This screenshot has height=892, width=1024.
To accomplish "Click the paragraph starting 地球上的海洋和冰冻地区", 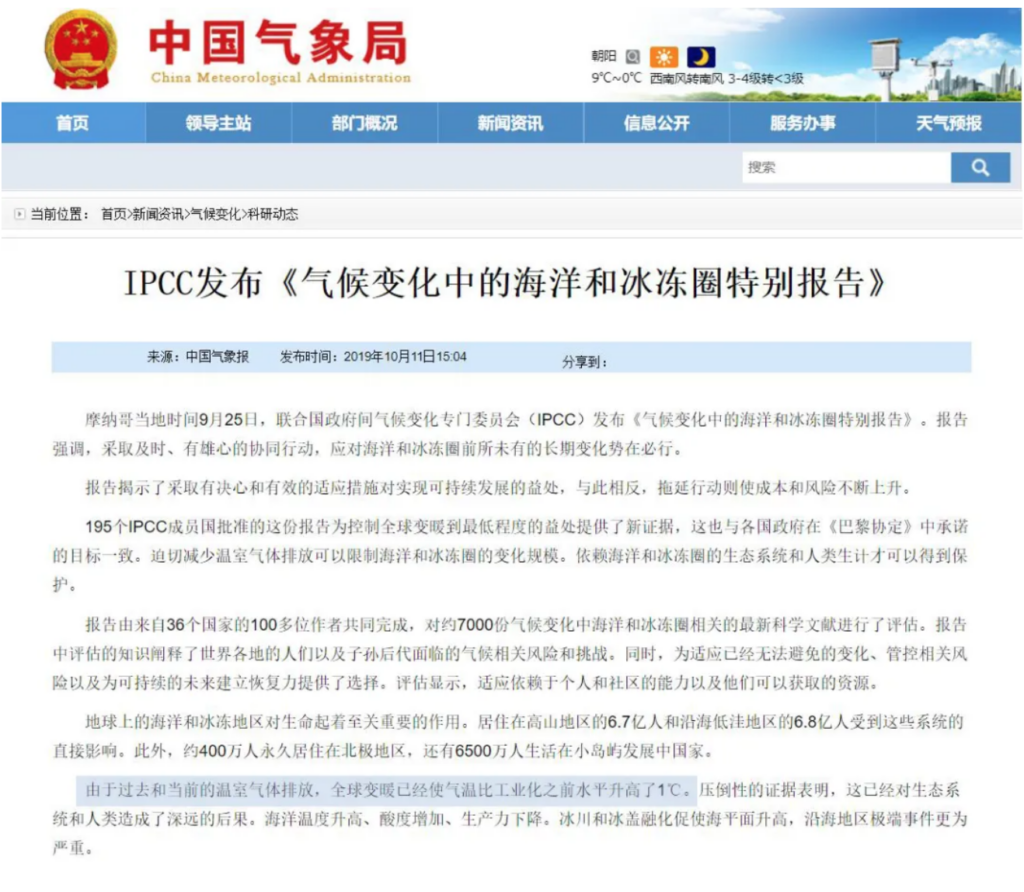I will point(510,737).
